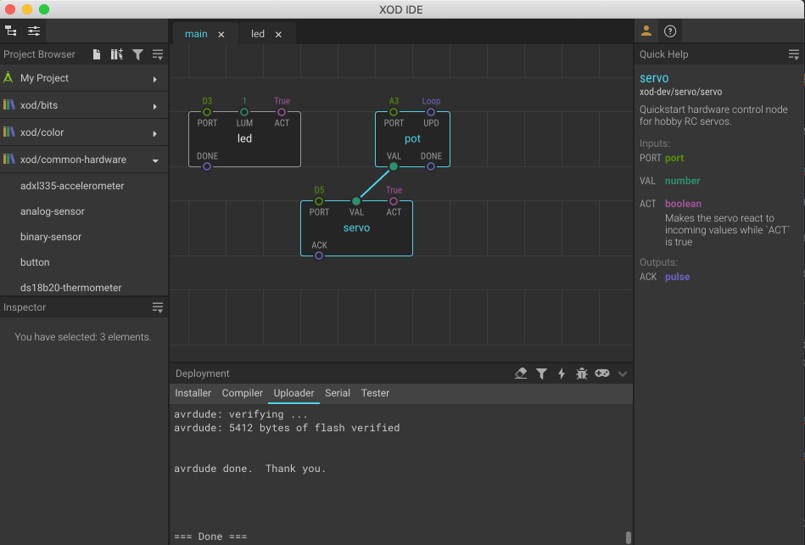Upload to Arduino with lightning icon
This screenshot has height=545, width=805.
pyautogui.click(x=562, y=374)
